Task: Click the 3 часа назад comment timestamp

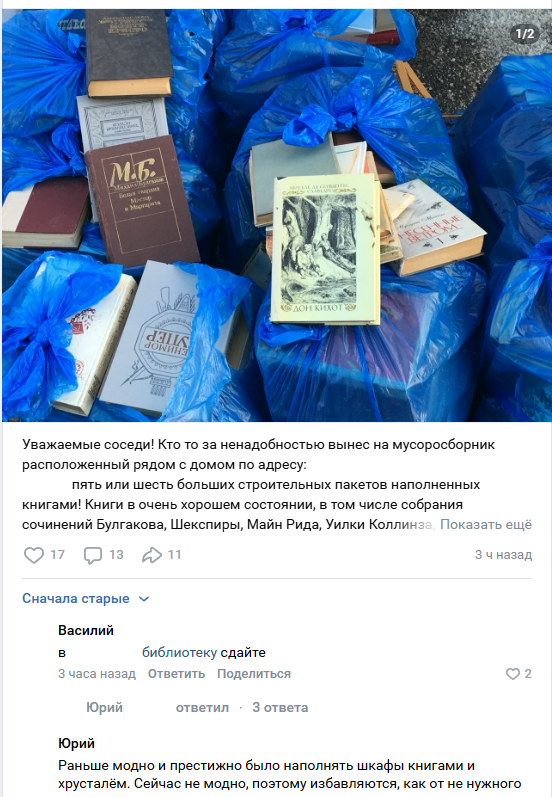Action: (97, 673)
